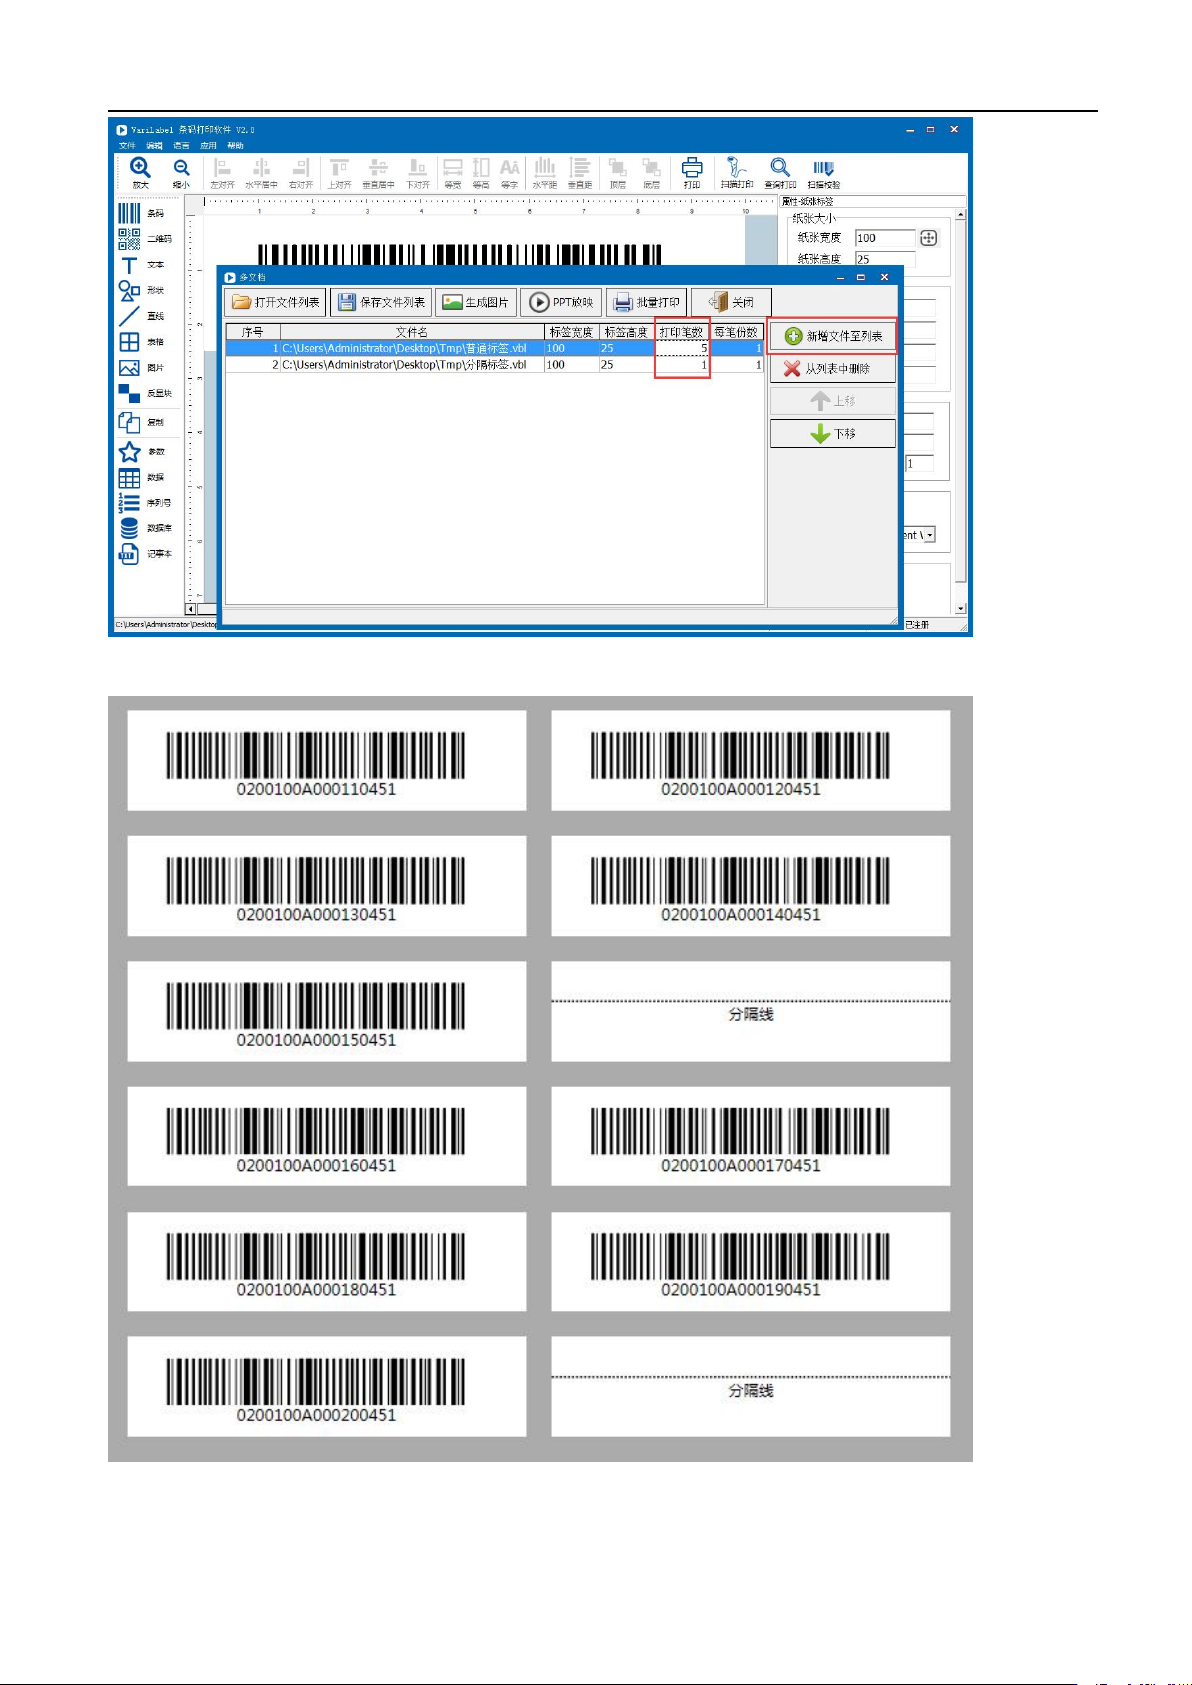Click the 下移 move down button

(833, 434)
